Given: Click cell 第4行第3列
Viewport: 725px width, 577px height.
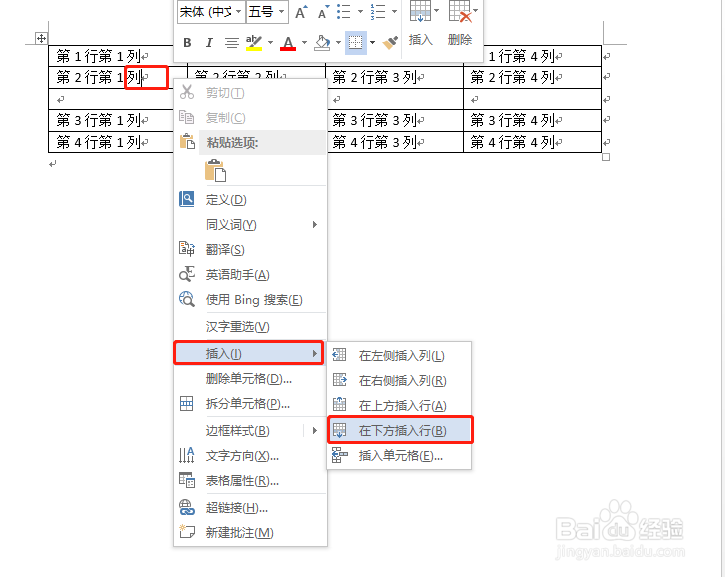Looking at the screenshot, I should coord(395,142).
